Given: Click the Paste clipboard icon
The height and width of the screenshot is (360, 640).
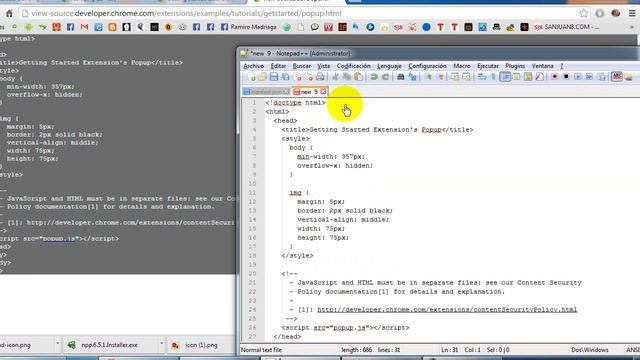Looking at the screenshot, I should (x=358, y=77).
